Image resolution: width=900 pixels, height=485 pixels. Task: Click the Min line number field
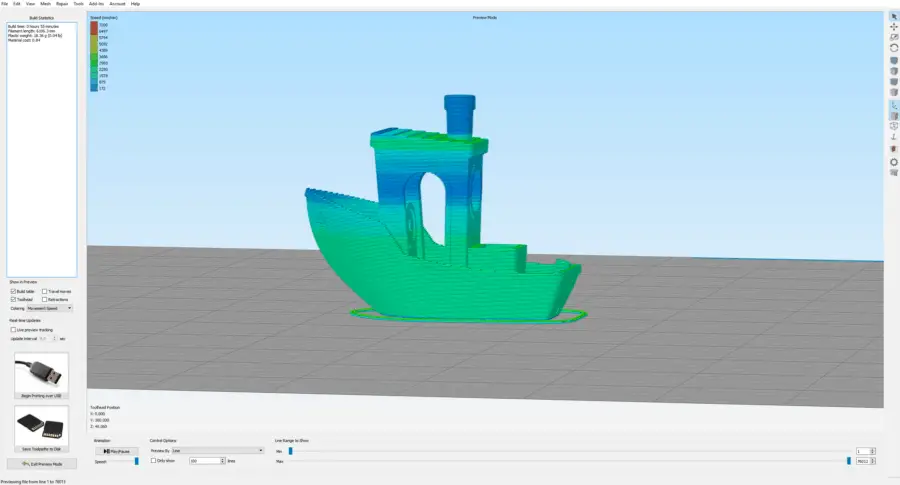click(x=863, y=451)
